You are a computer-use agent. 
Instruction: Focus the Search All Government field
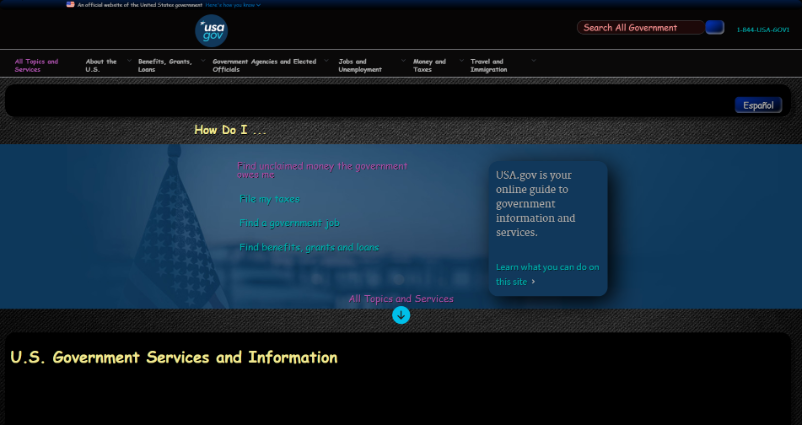[x=640, y=28]
